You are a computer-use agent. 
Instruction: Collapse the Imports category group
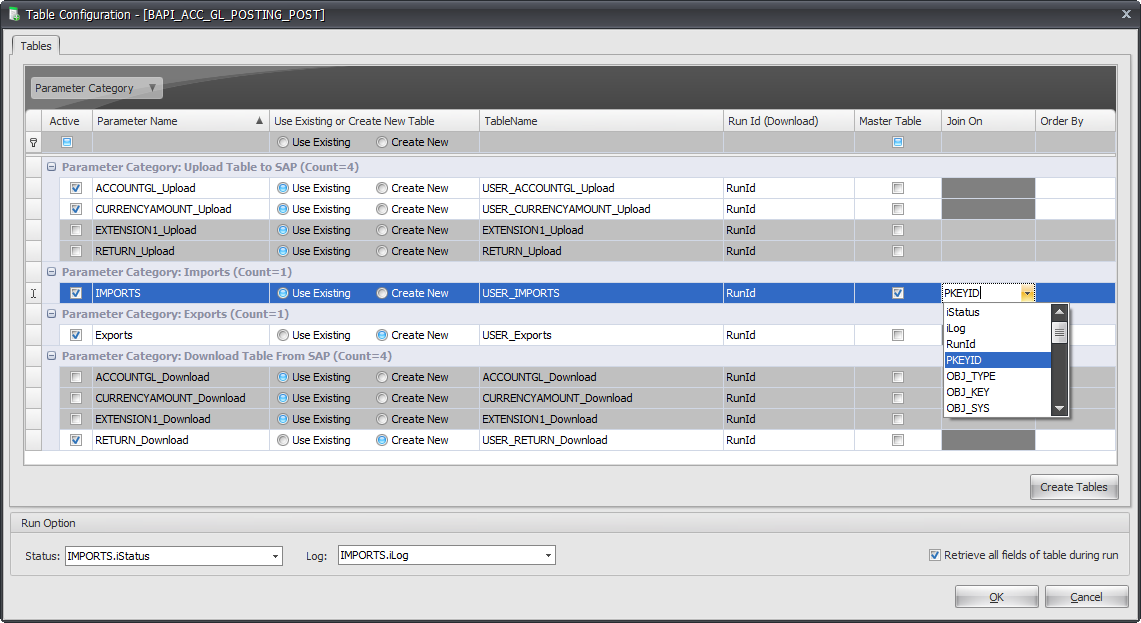coord(52,271)
